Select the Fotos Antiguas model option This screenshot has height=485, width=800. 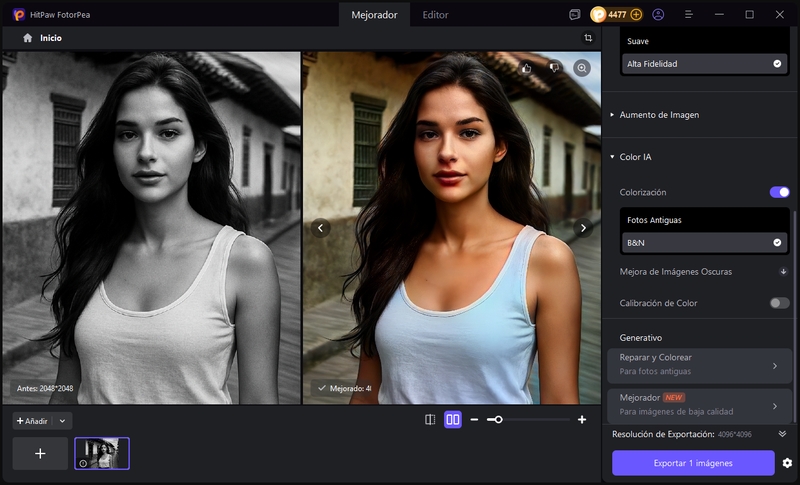705,220
